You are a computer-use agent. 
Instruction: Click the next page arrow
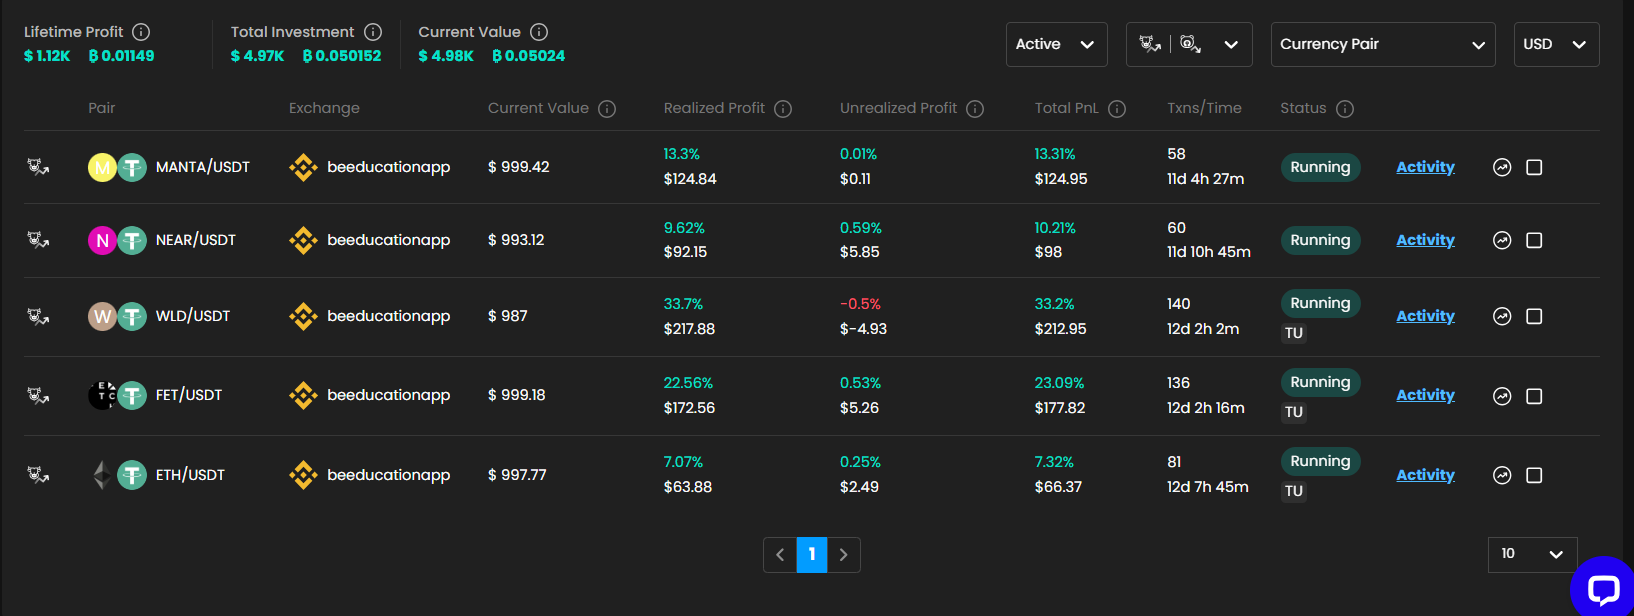click(x=844, y=554)
